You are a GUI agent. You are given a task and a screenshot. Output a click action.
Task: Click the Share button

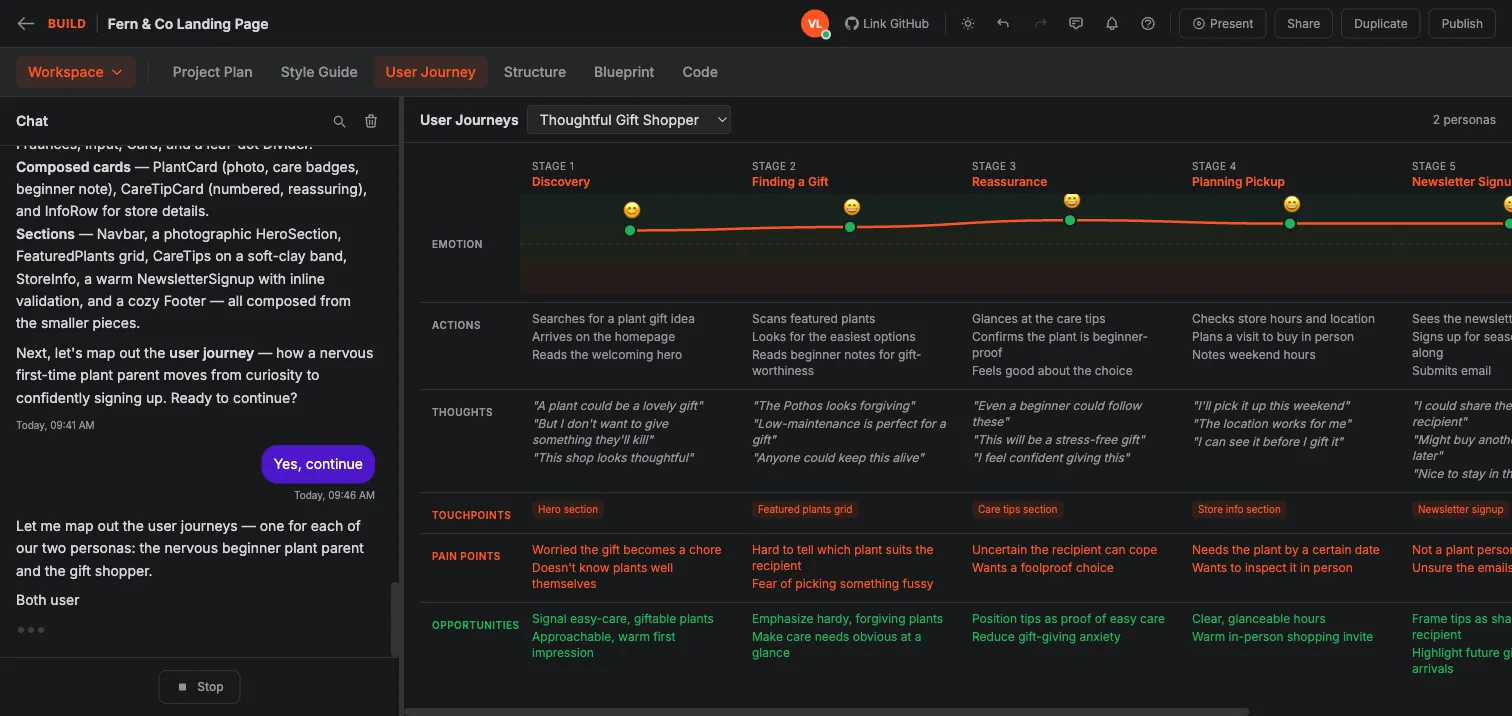point(1303,24)
